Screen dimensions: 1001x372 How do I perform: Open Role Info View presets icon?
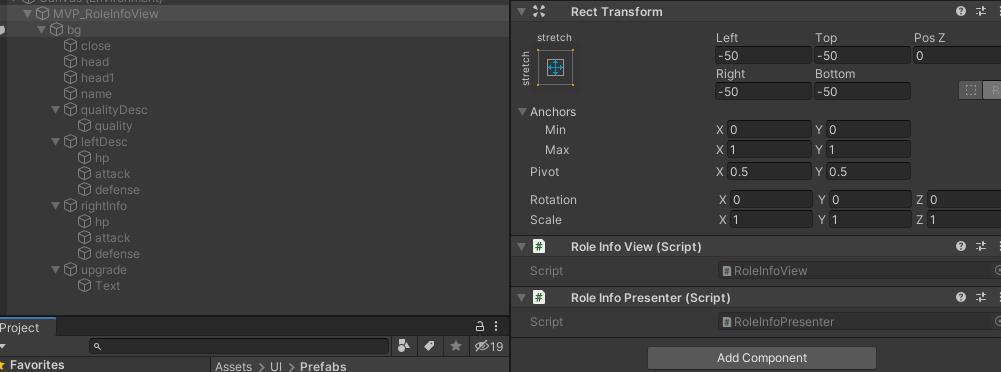tap(981, 246)
